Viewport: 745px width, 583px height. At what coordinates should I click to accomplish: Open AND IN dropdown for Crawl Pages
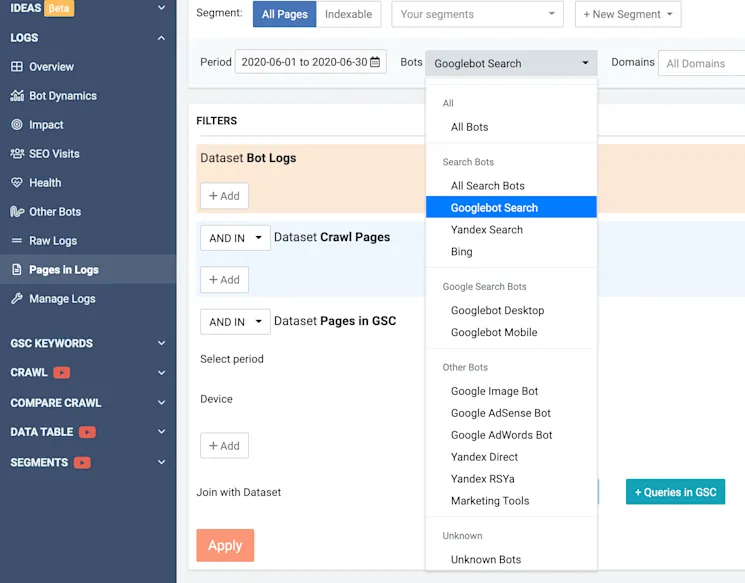pyautogui.click(x=235, y=238)
